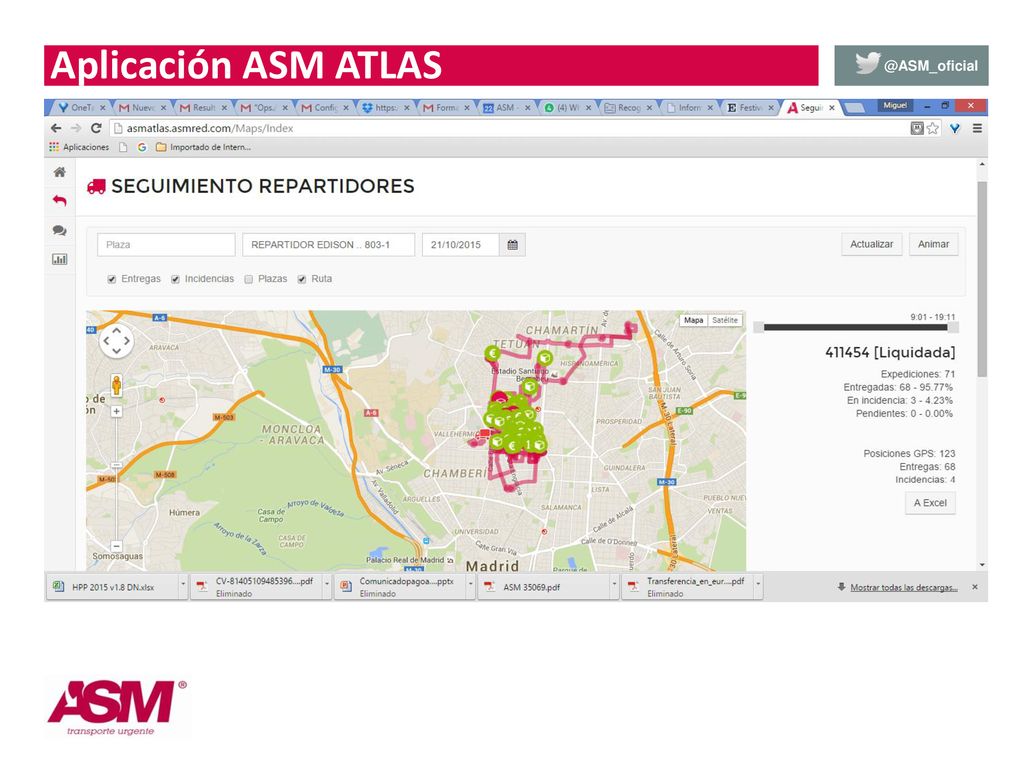Open the new tab button
The width and height of the screenshot is (1024, 768).
854,108
